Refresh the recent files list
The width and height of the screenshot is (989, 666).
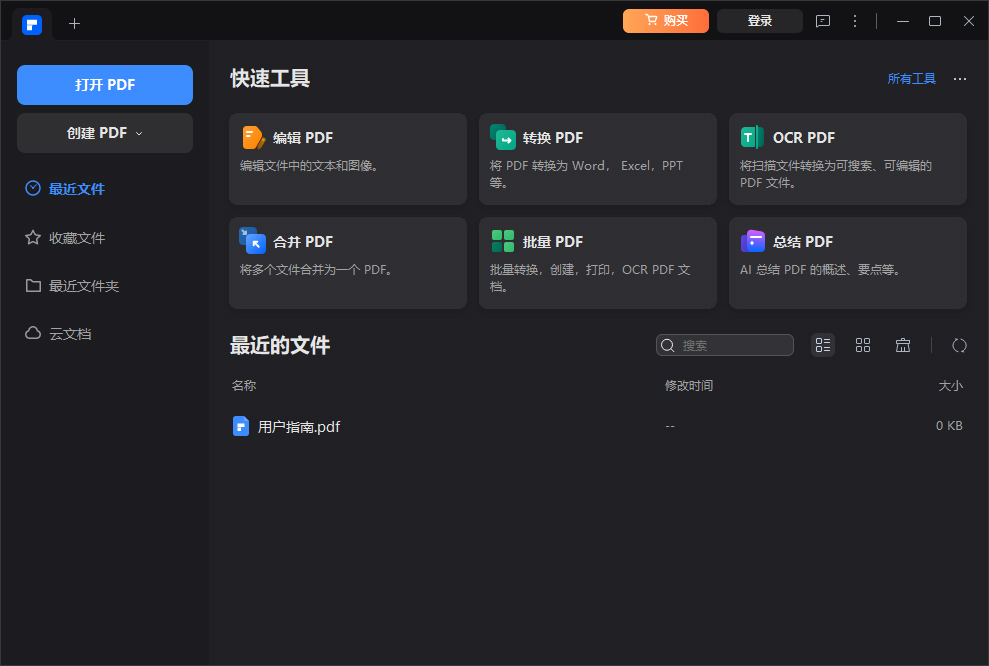959,345
